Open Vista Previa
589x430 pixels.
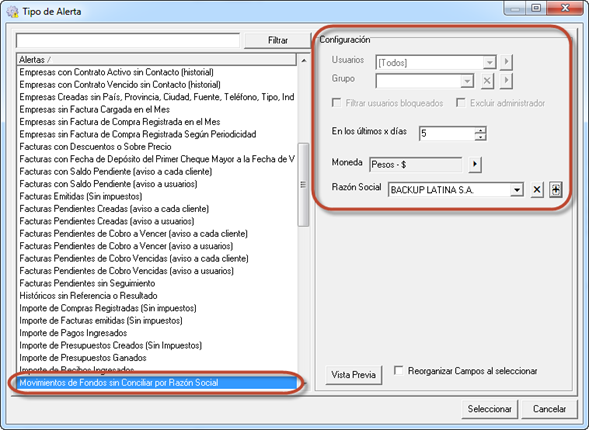point(353,375)
